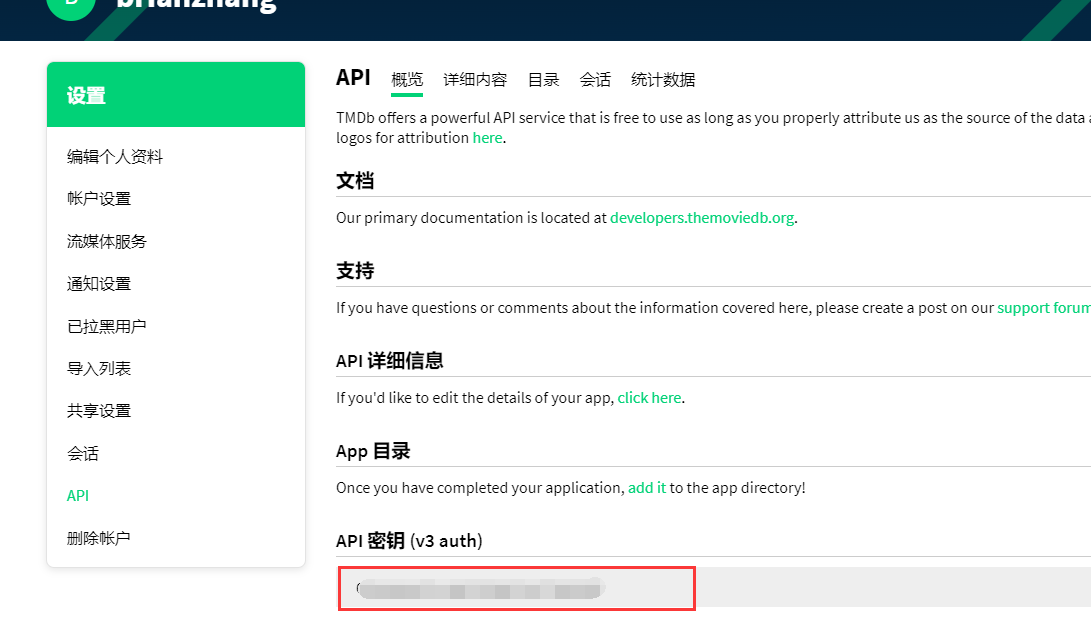Image resolution: width=1091 pixels, height=641 pixels.
Task: Go to 共享设置 in the sidebar
Action: [x=99, y=411]
